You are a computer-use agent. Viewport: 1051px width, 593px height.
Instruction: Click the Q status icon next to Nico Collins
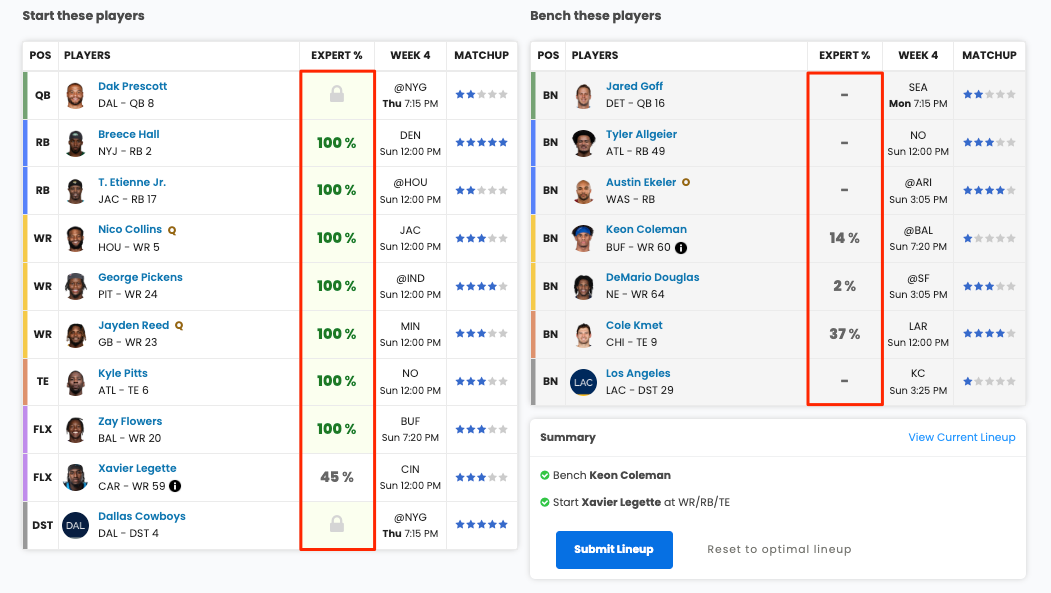point(172,230)
